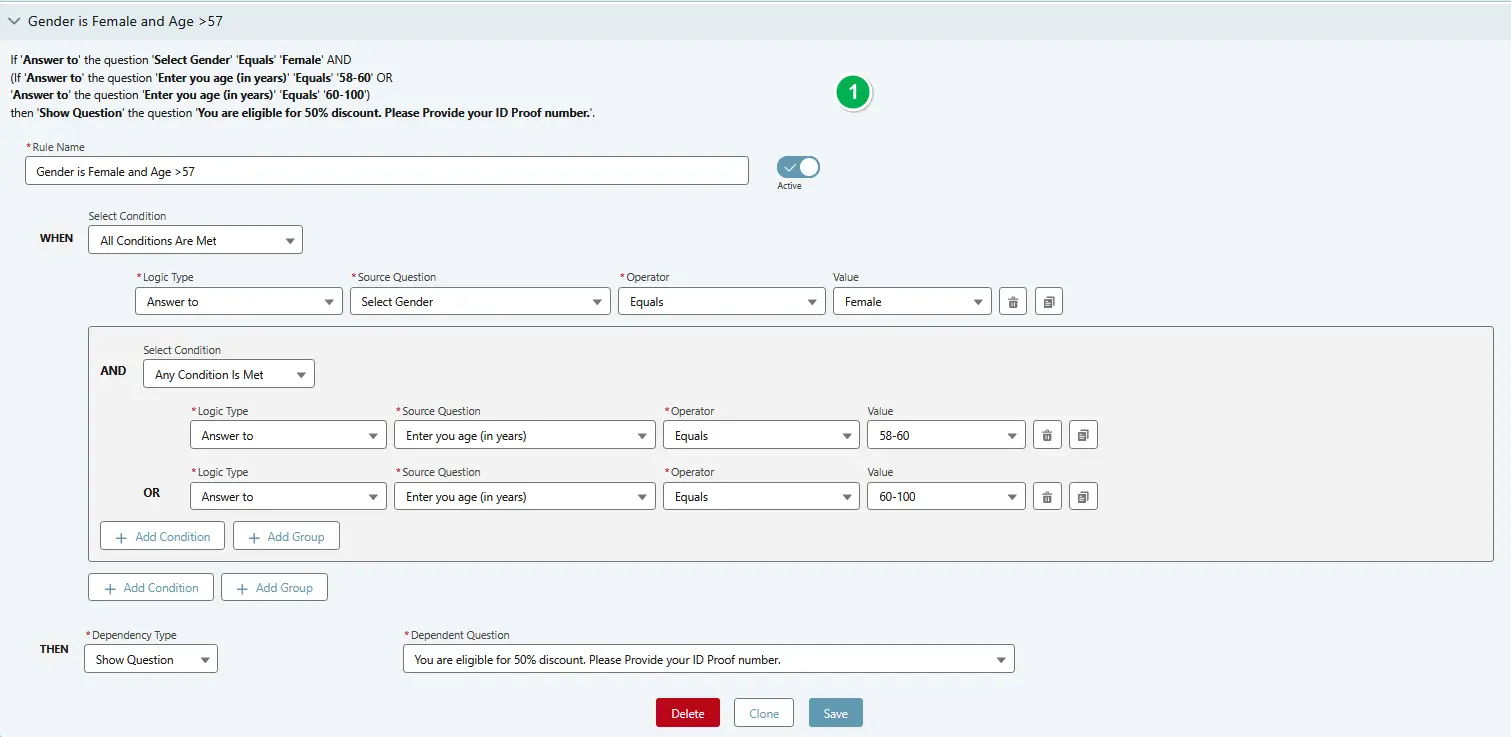1511x737 pixels.
Task: Open the Source Question dropdown showing Select Gender
Action: (479, 301)
